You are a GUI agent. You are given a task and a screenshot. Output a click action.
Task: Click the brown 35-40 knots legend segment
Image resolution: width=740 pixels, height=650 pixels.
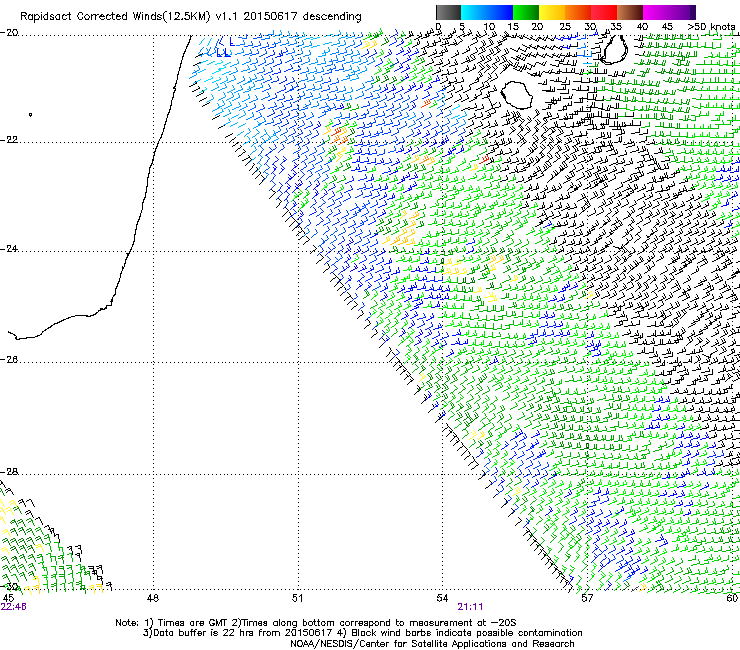coord(630,12)
